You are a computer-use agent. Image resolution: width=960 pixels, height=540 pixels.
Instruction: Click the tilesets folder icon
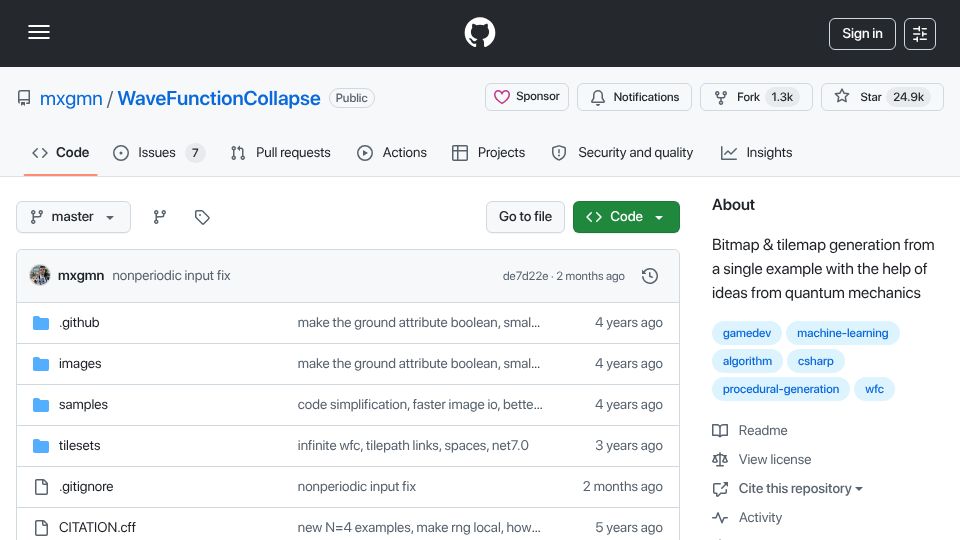click(41, 446)
